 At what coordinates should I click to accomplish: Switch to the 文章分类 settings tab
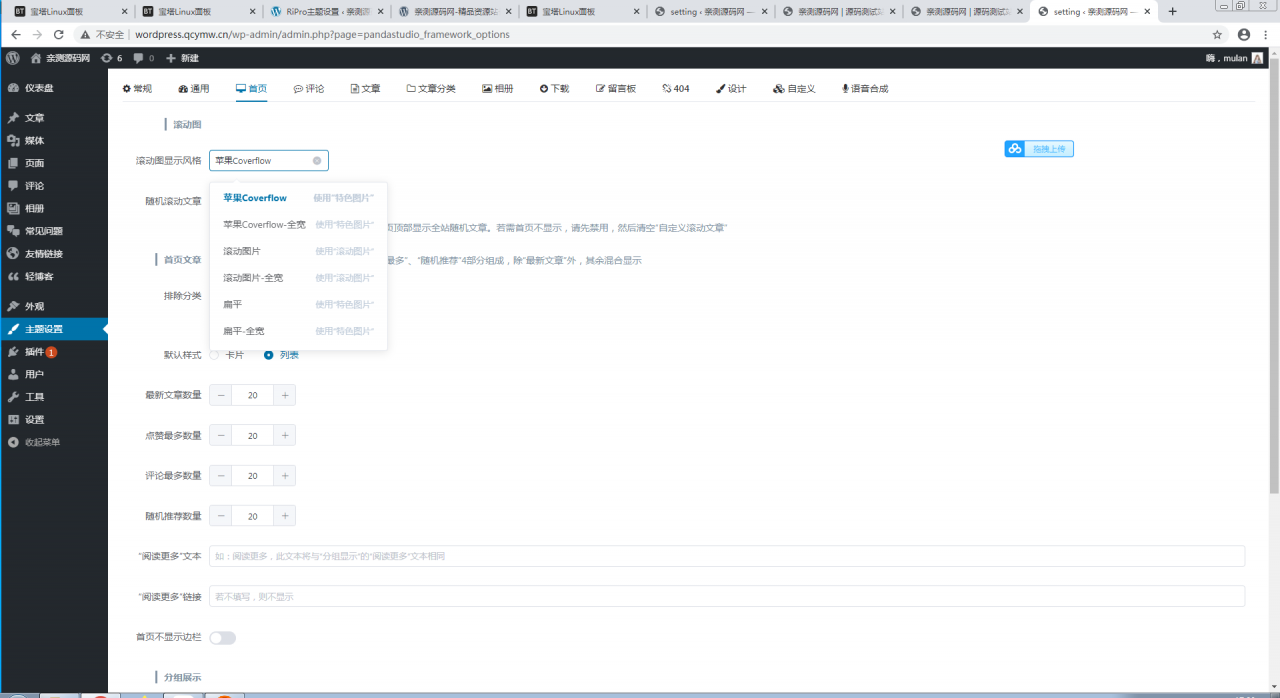click(431, 88)
